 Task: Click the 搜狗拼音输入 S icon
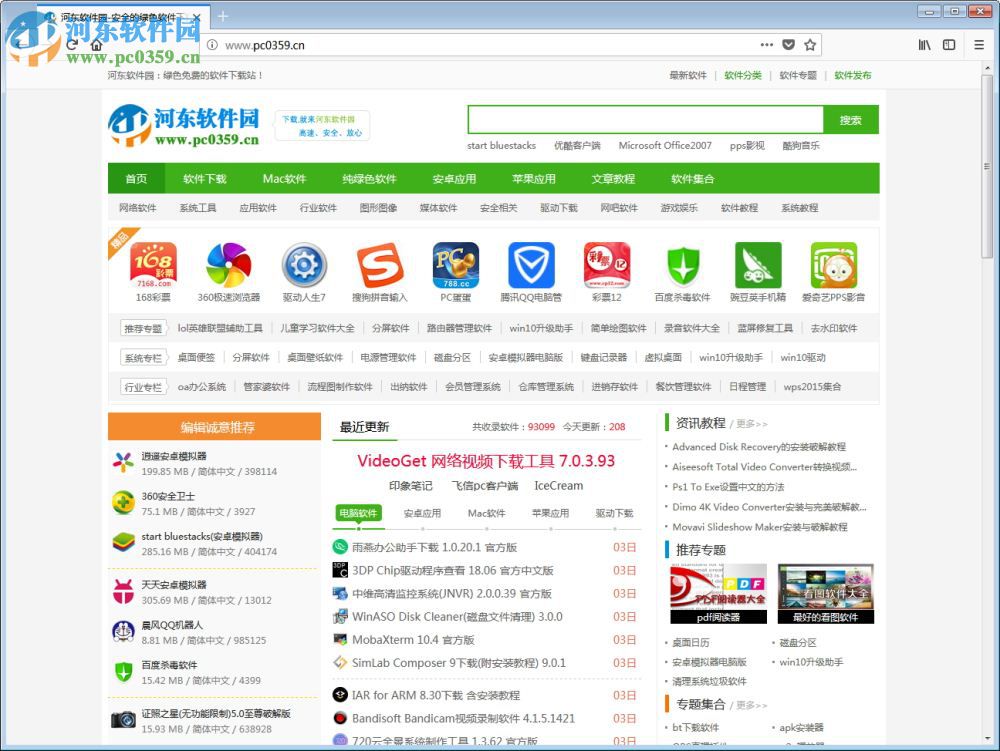(380, 265)
